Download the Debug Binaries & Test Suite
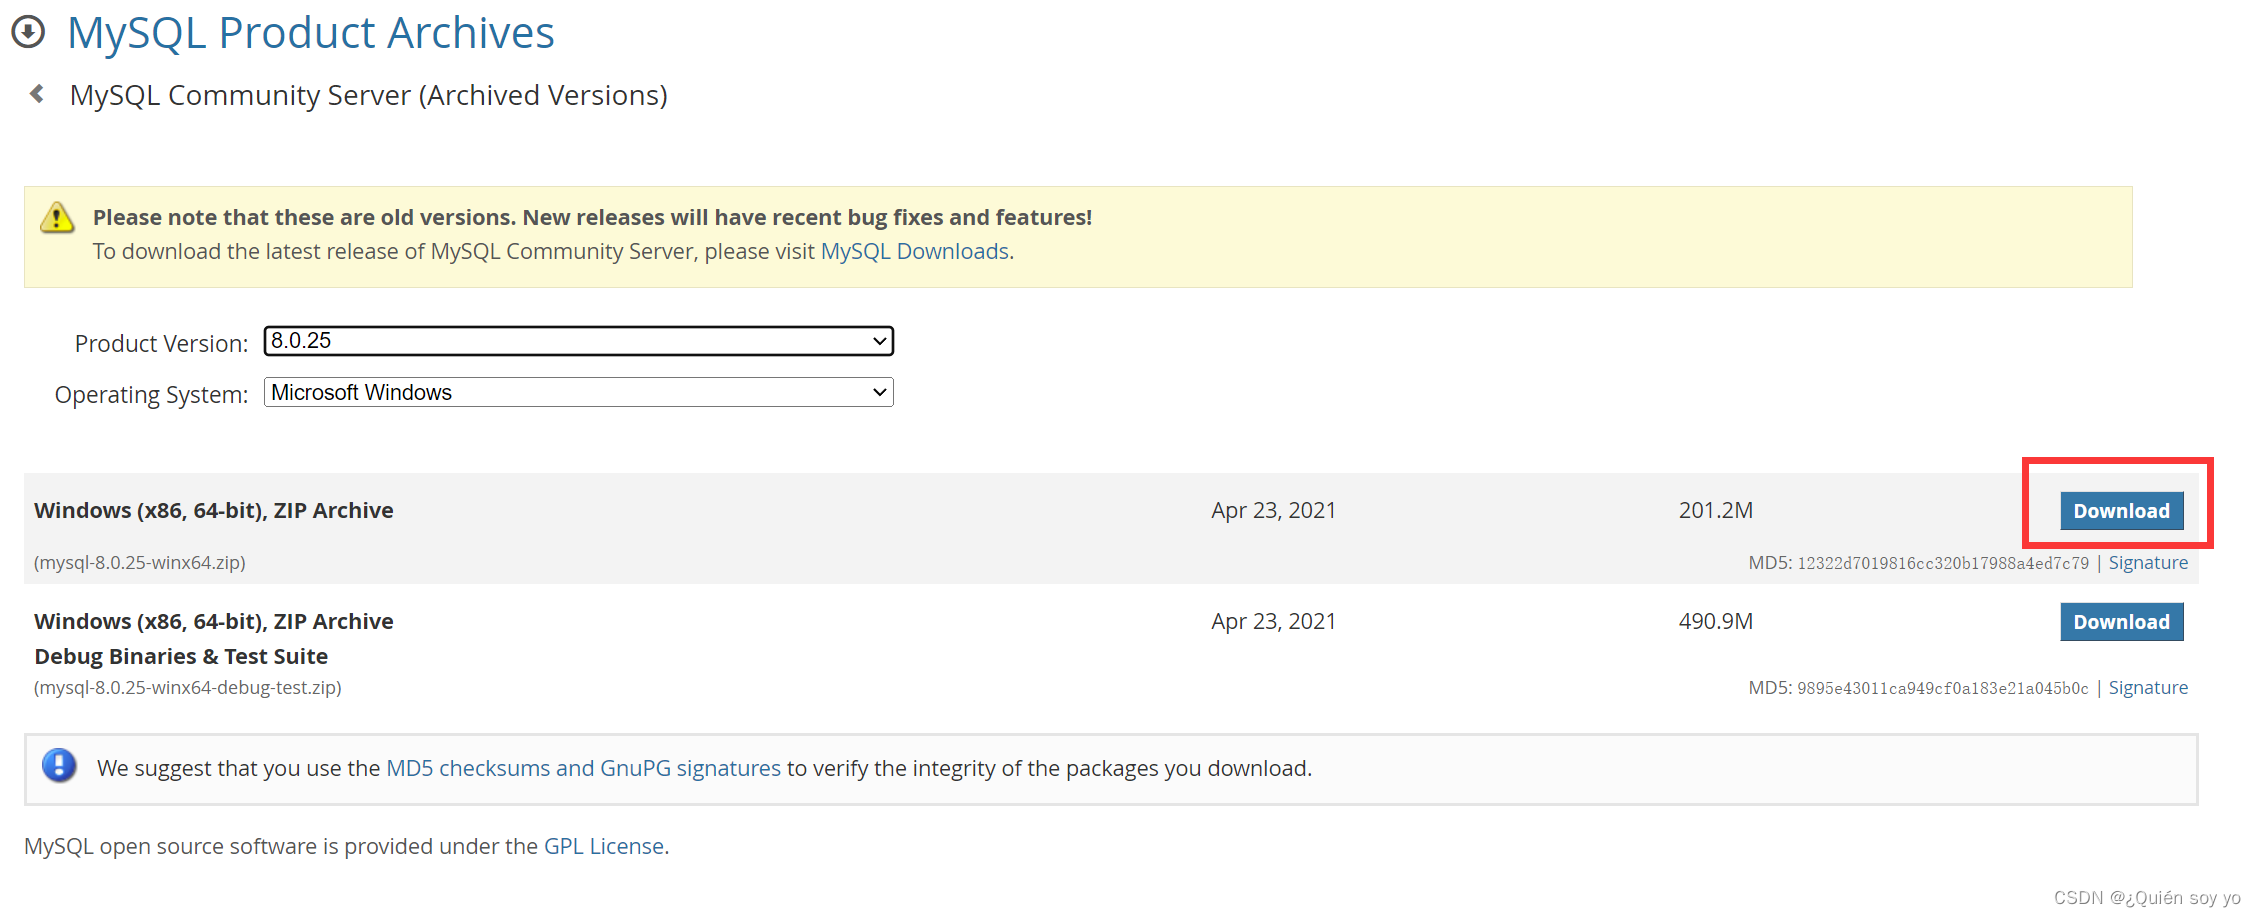The width and height of the screenshot is (2256, 917). pyautogui.click(x=2121, y=622)
